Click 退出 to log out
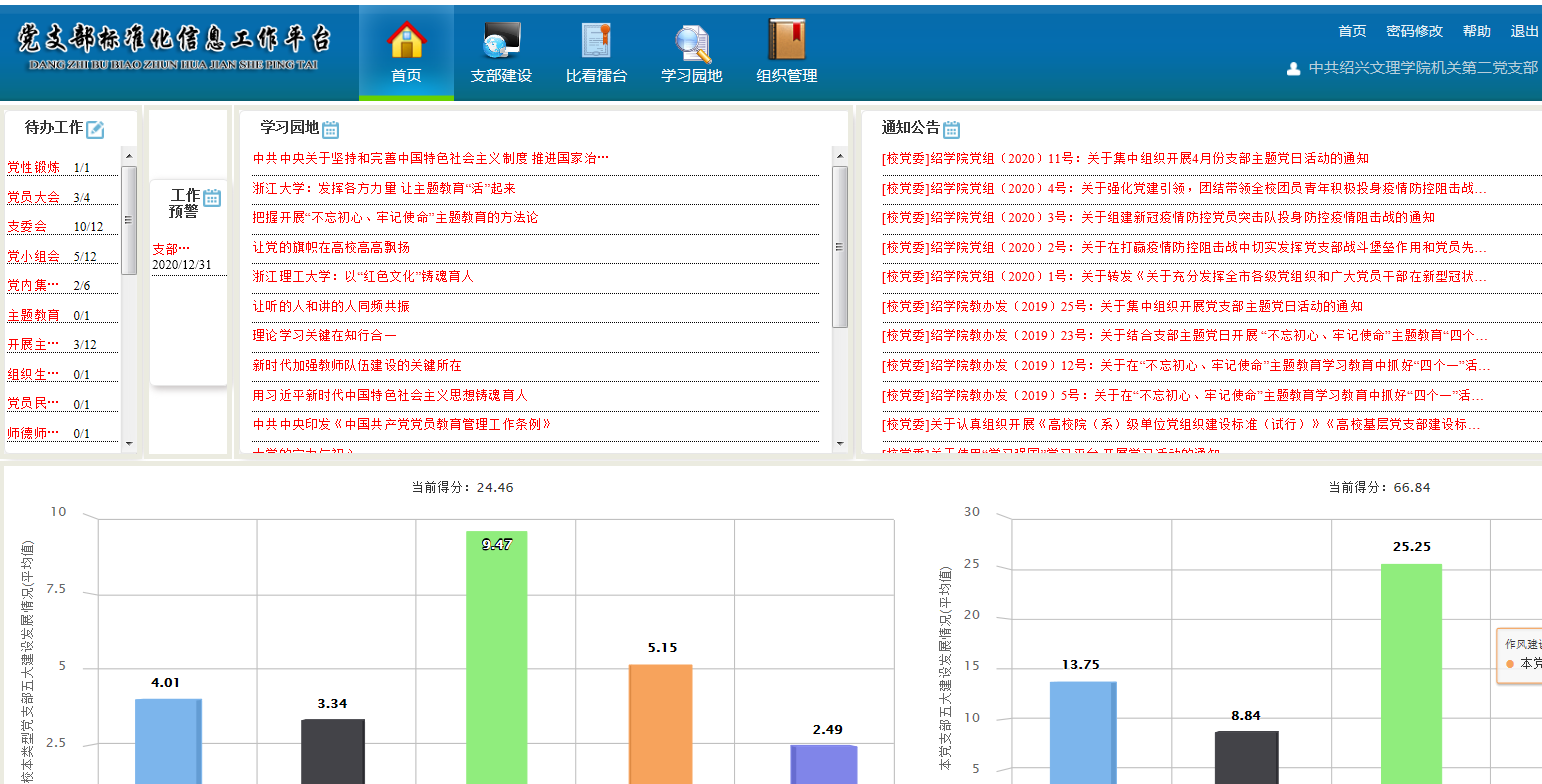 pyautogui.click(x=1524, y=31)
